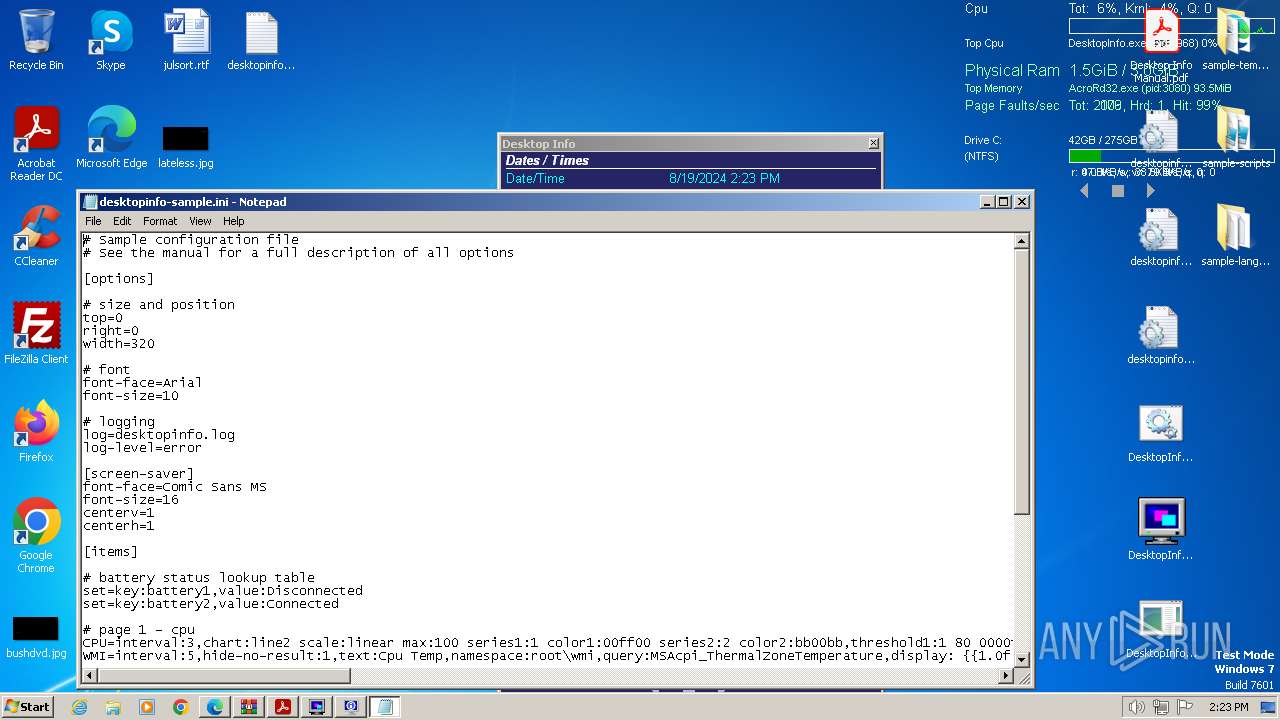
Task: Select the CCleaner desktop shortcut
Action: (x=36, y=236)
